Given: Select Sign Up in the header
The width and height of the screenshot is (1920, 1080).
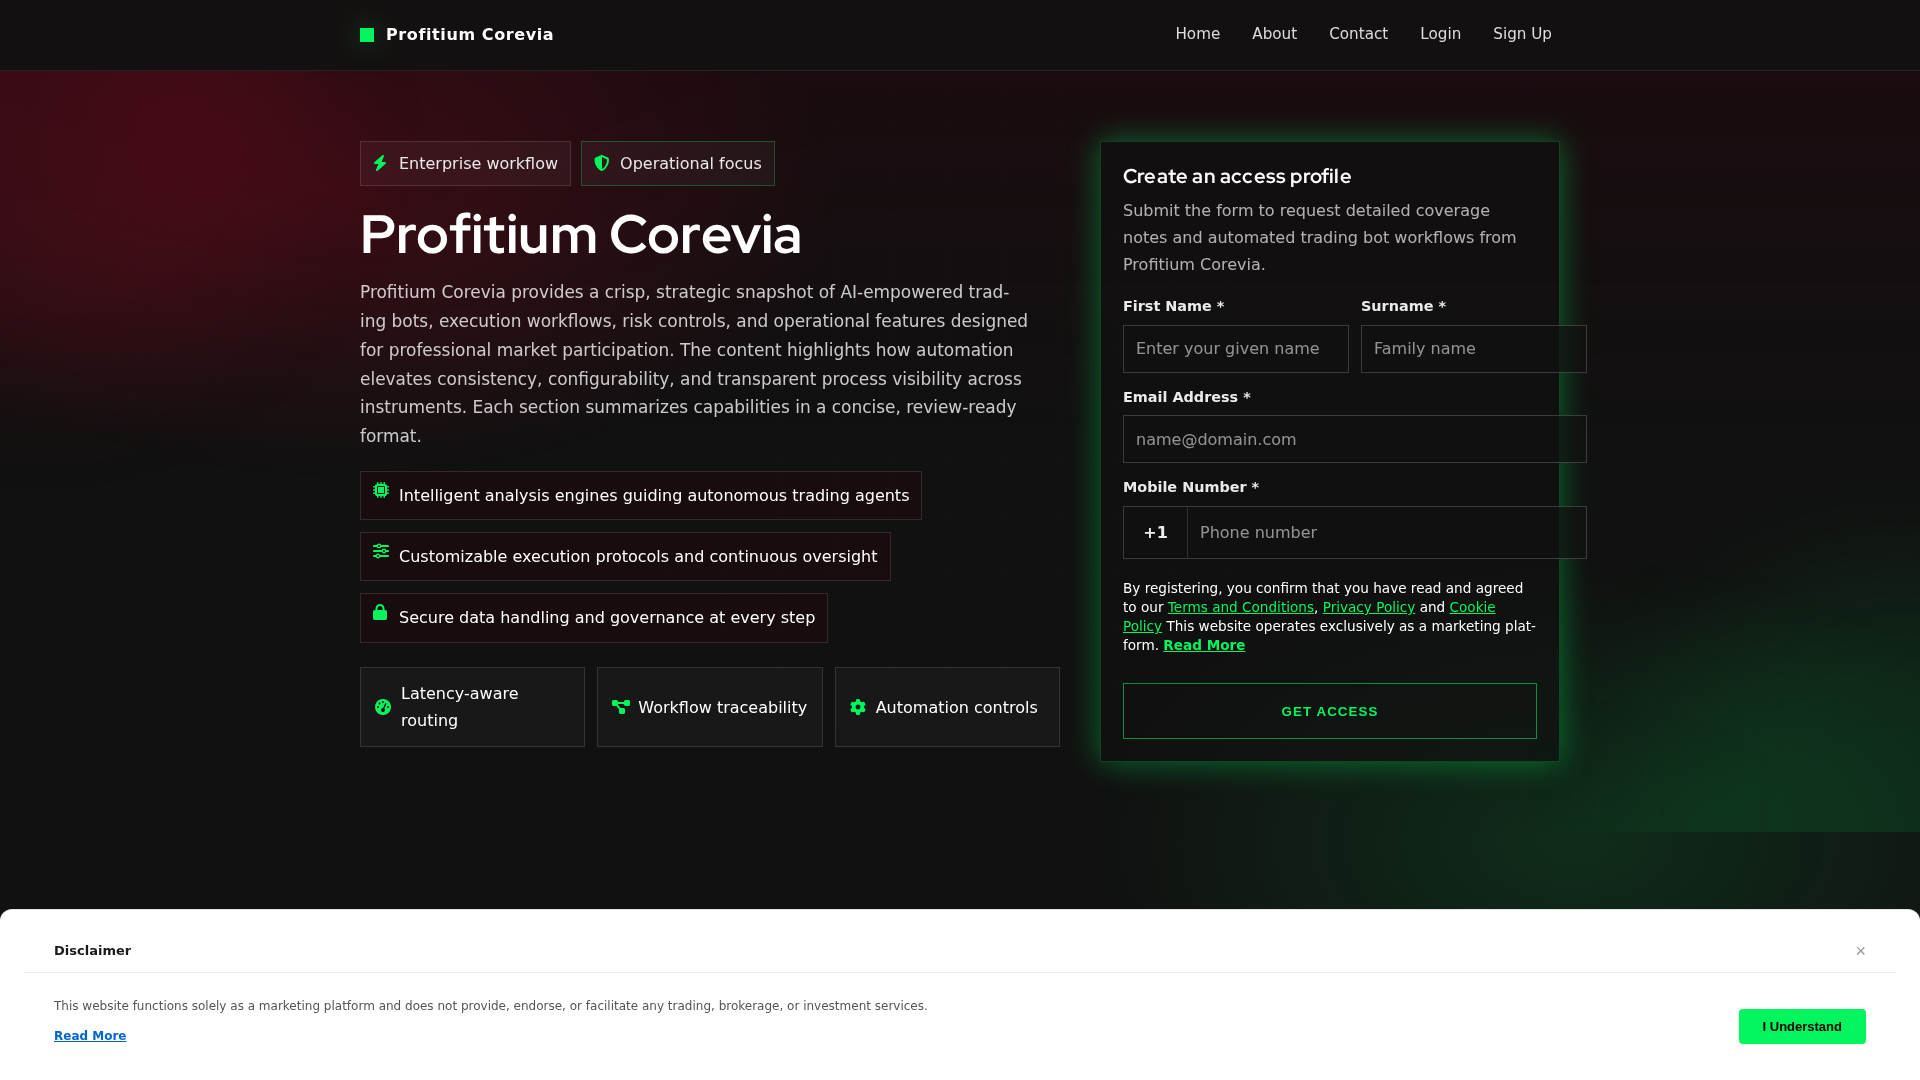Looking at the screenshot, I should tap(1522, 34).
